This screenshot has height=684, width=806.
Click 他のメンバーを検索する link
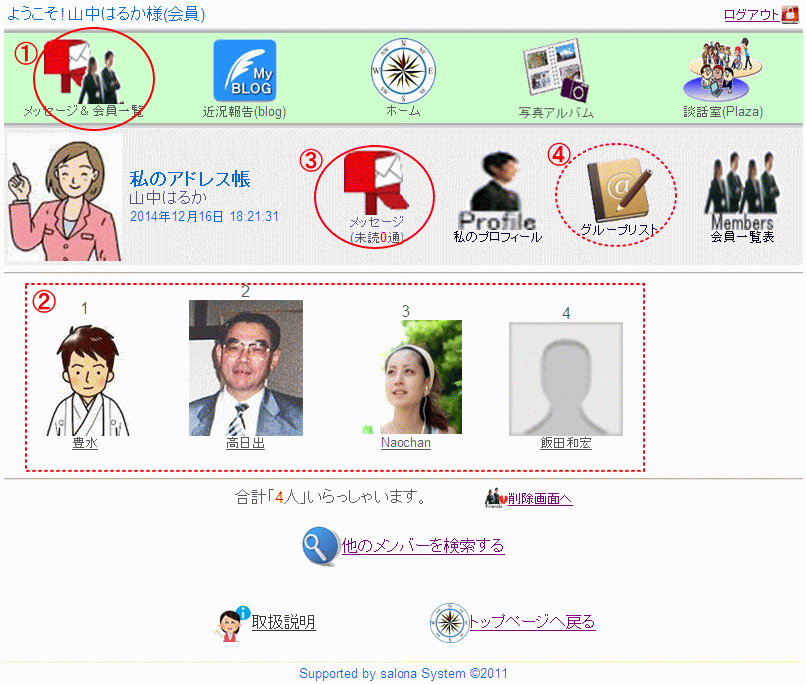coord(422,546)
